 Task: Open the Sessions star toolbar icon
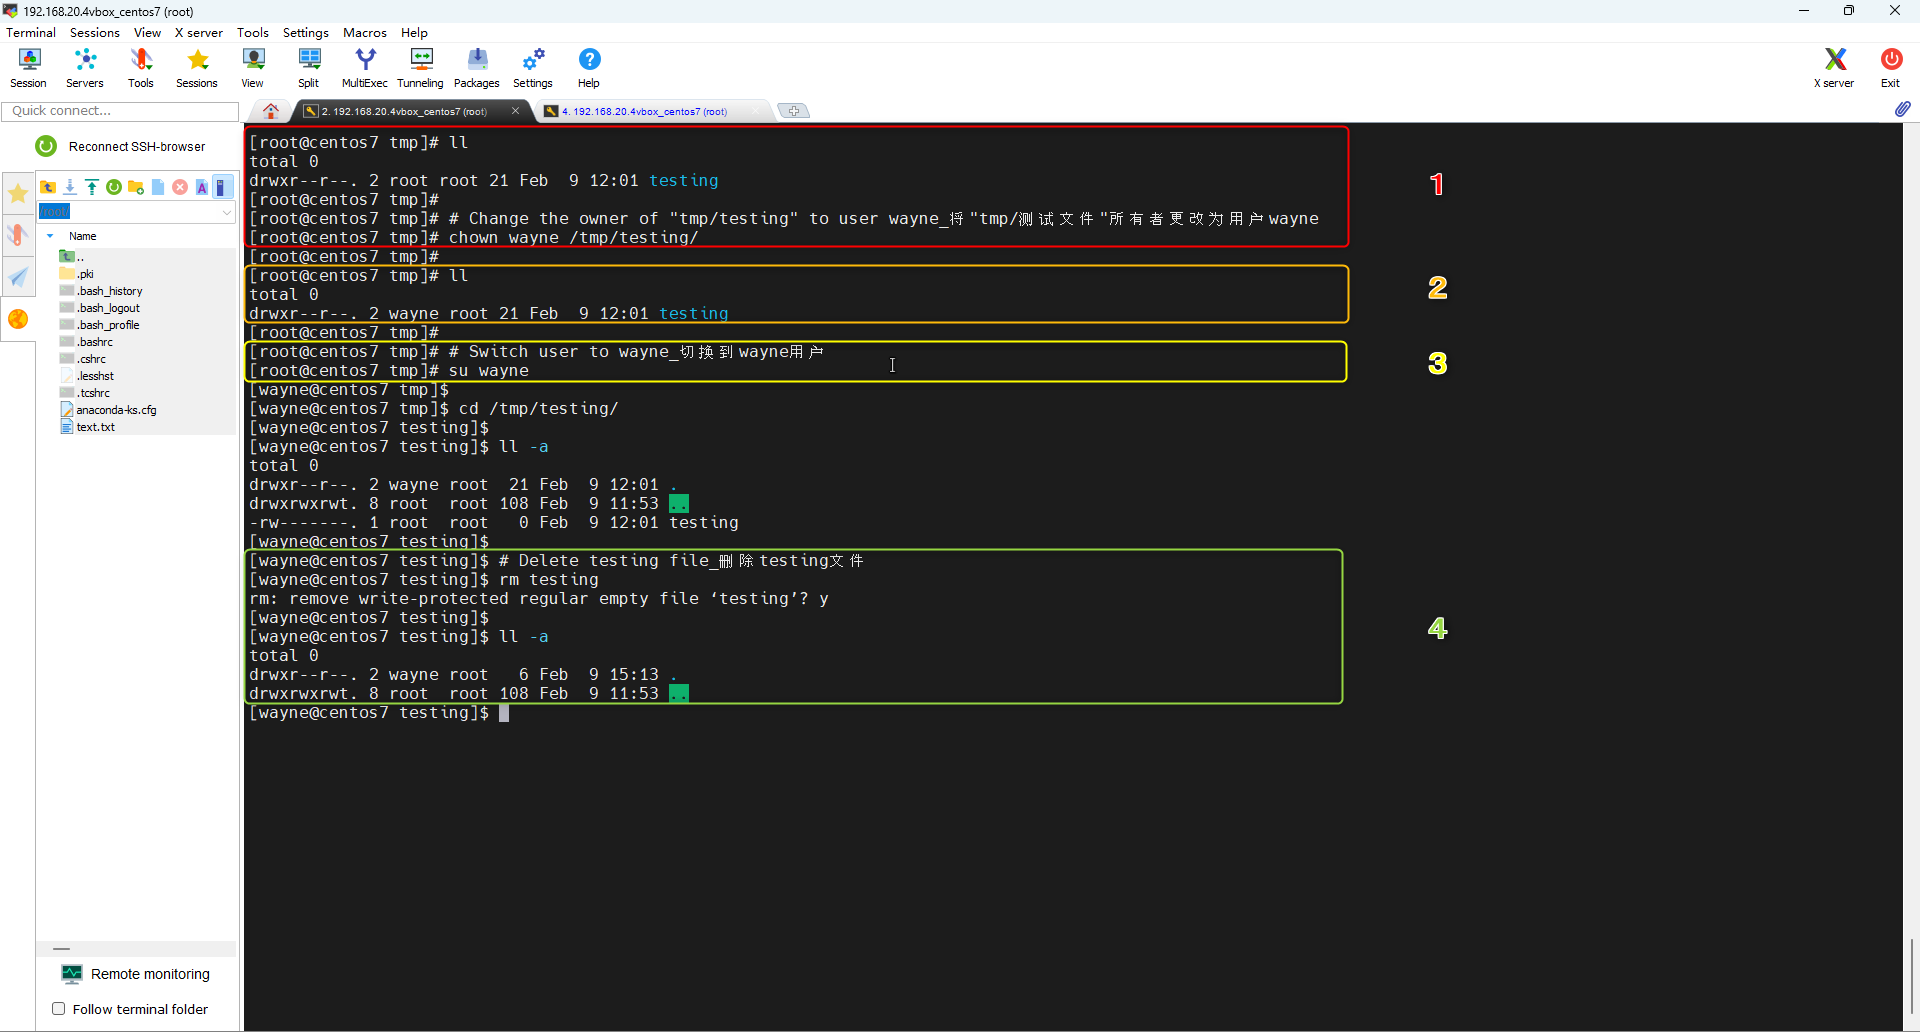pos(197,68)
